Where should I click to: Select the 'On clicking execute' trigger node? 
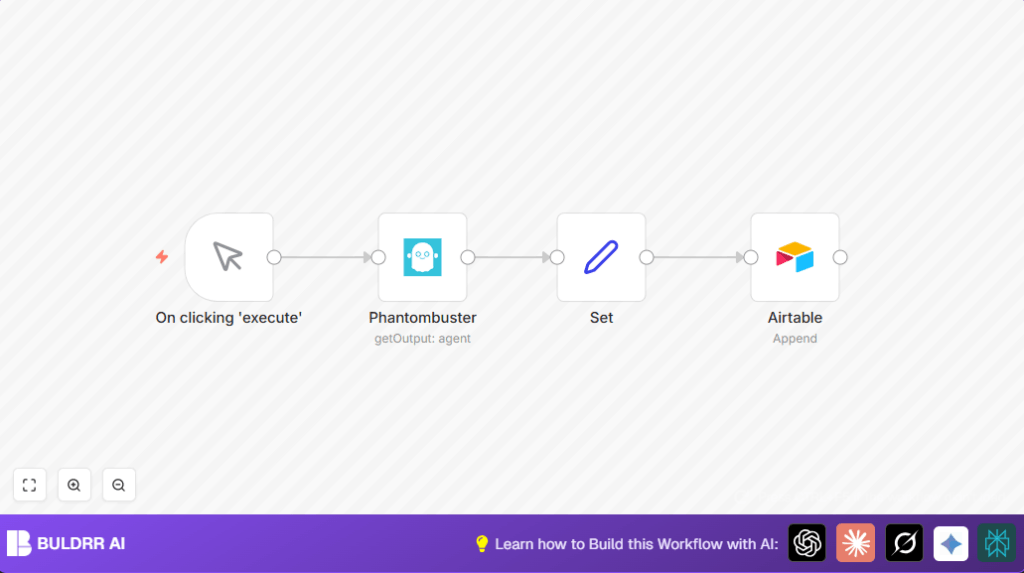[229, 257]
